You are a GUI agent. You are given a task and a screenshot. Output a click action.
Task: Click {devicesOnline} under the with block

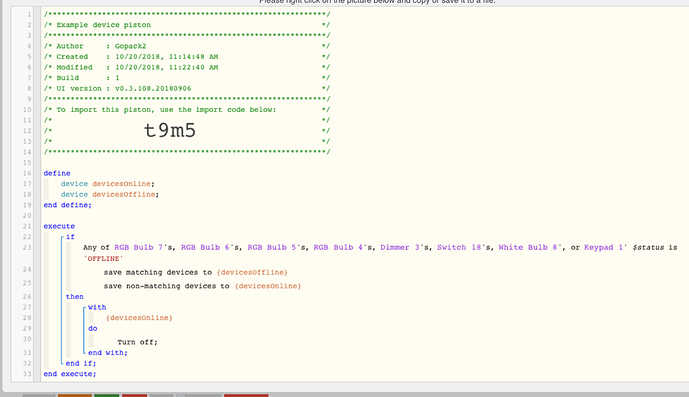tap(139, 318)
